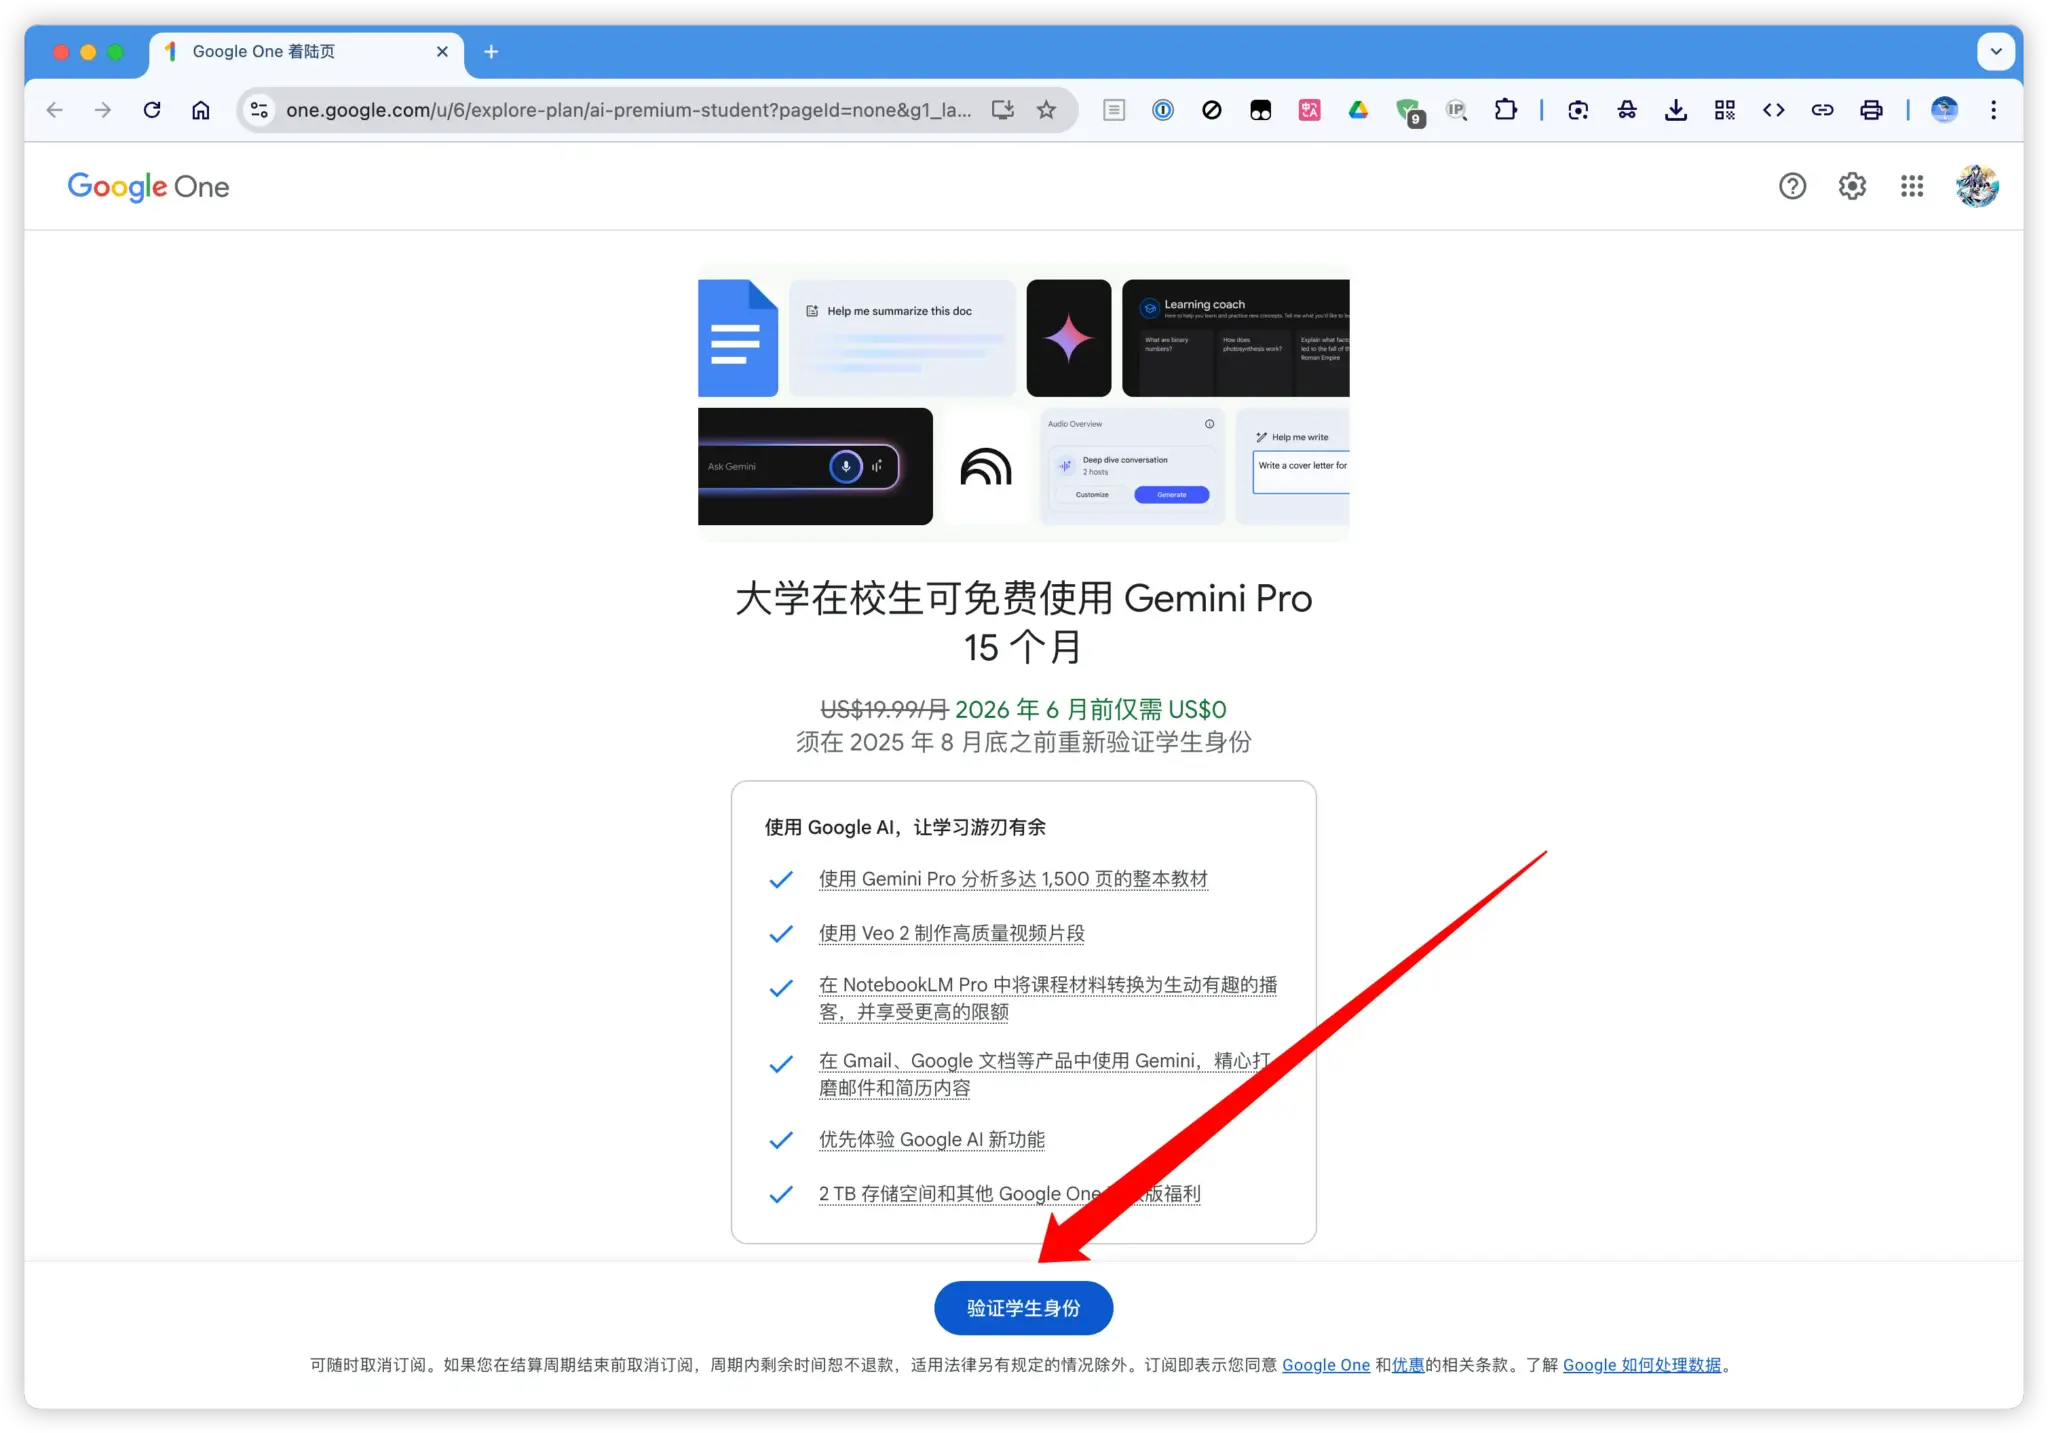The height and width of the screenshot is (1433, 2048).
Task: Open the translate extension
Action: [1309, 110]
